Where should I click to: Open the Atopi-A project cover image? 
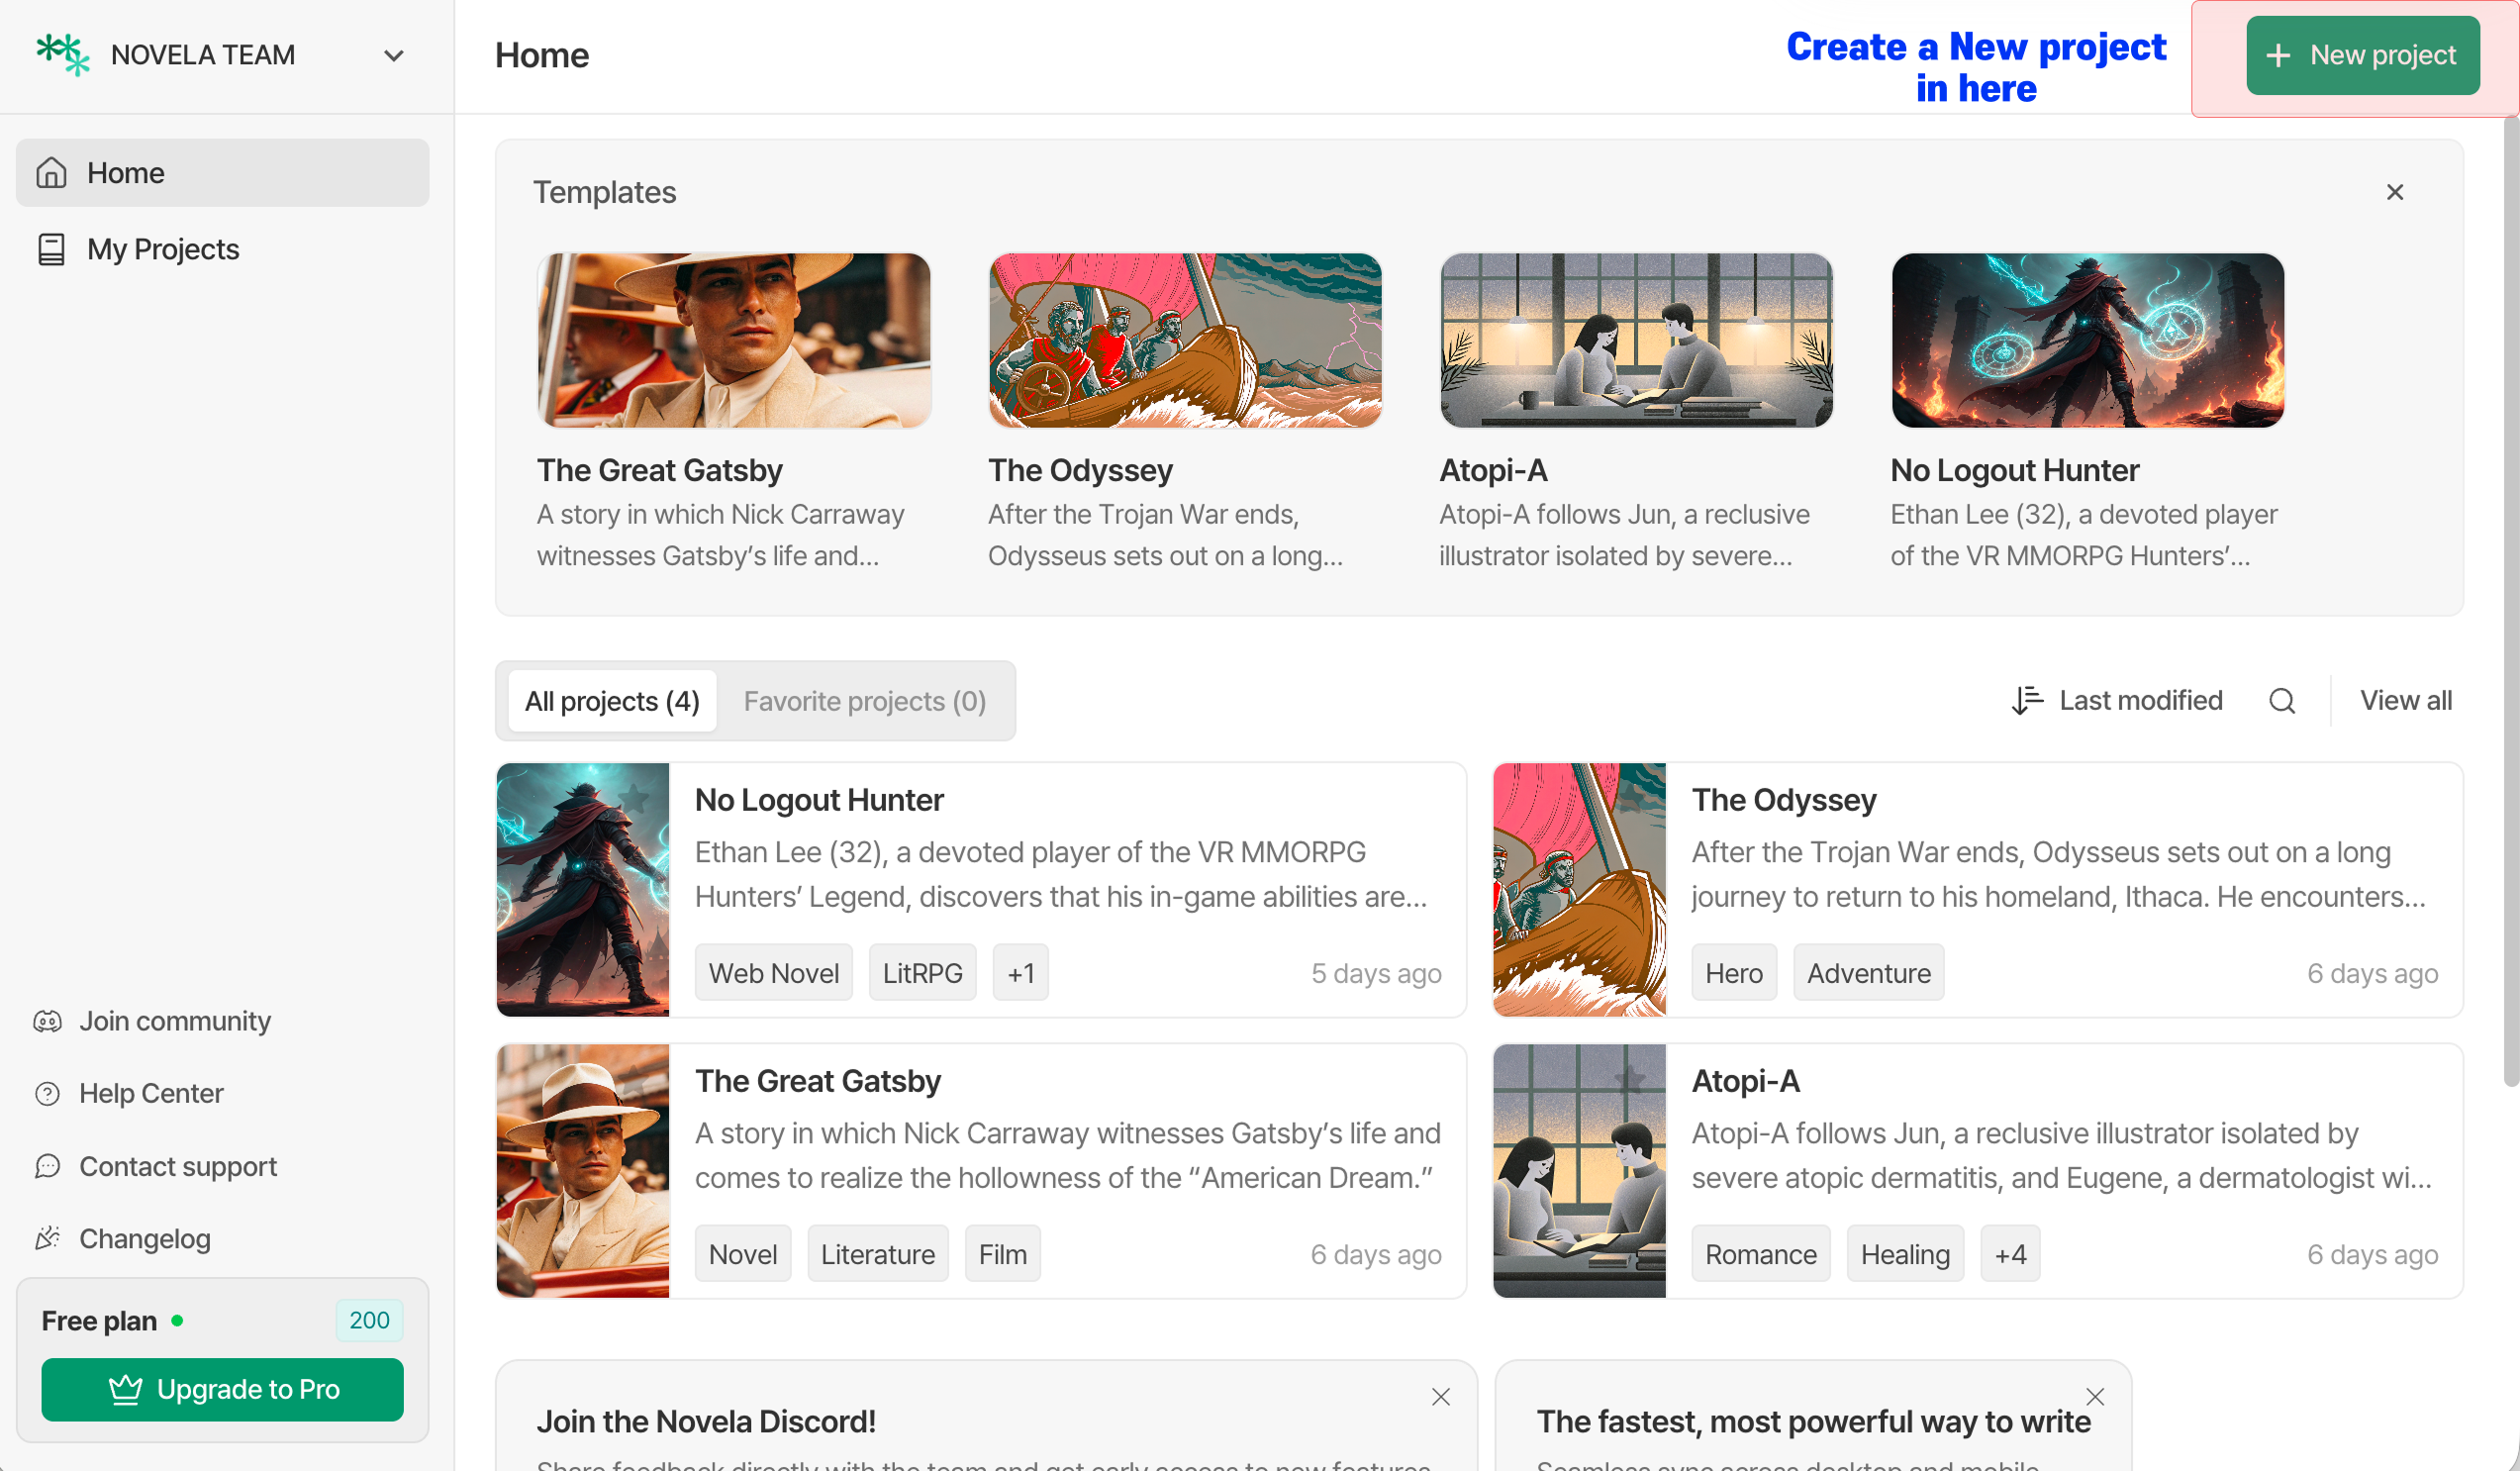coord(1580,1171)
